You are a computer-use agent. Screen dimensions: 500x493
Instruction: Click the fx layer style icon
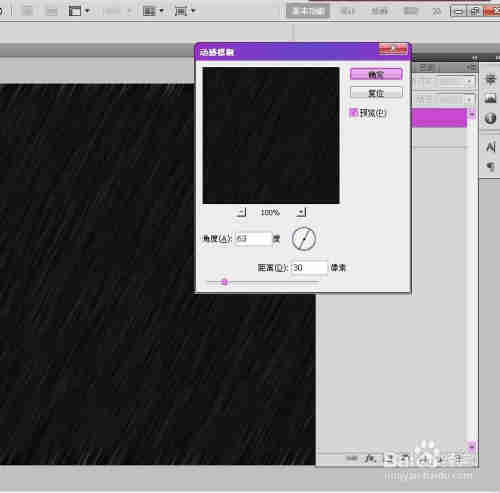pyautogui.click(x=370, y=459)
